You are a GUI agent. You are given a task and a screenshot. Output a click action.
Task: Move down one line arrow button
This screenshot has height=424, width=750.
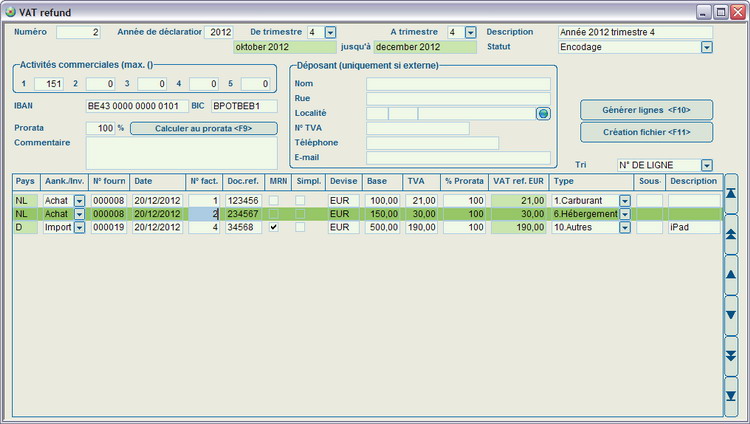click(x=731, y=315)
